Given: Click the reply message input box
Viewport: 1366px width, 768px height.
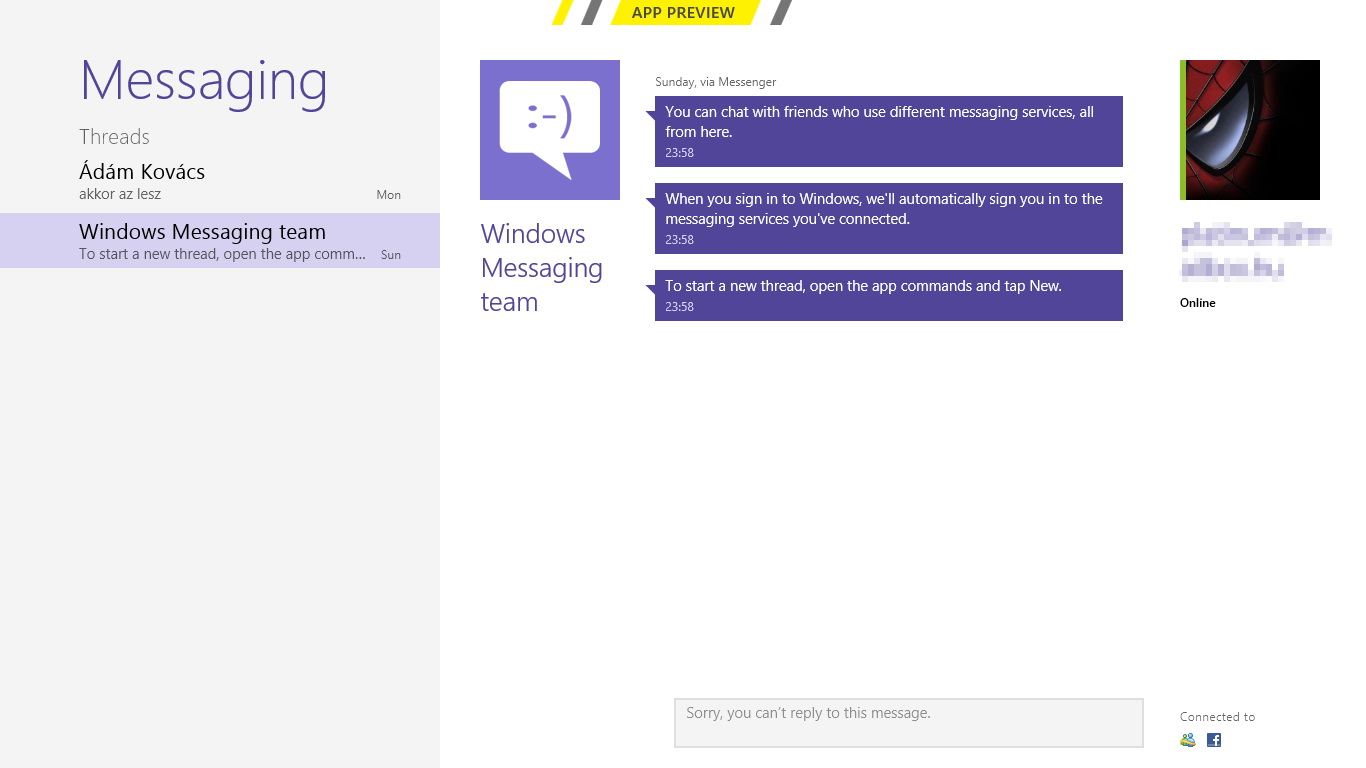Looking at the screenshot, I should pos(909,723).
